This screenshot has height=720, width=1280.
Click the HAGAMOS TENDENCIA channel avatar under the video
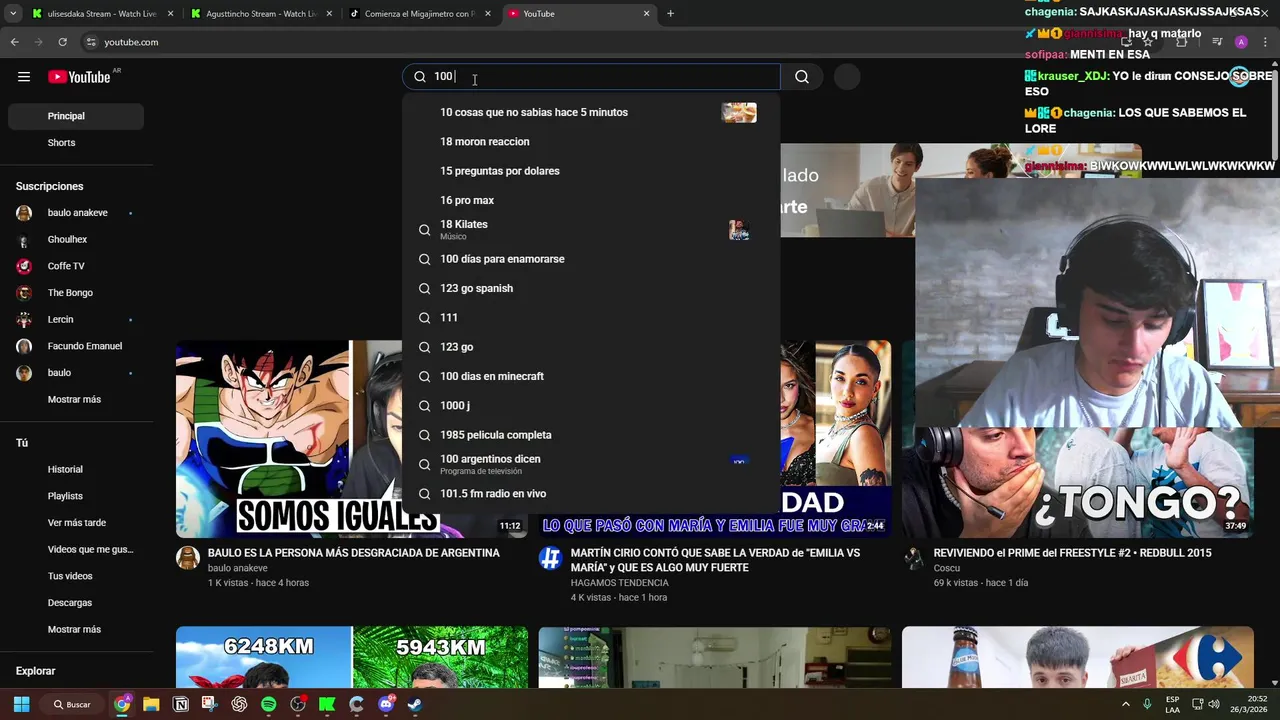(x=551, y=558)
